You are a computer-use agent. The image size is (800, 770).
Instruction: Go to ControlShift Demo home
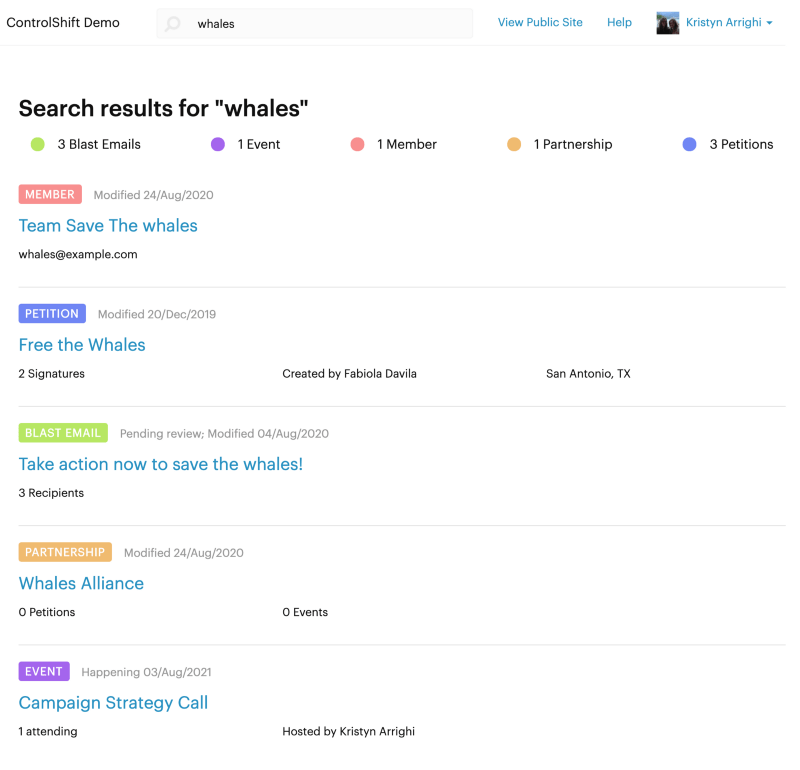63,22
